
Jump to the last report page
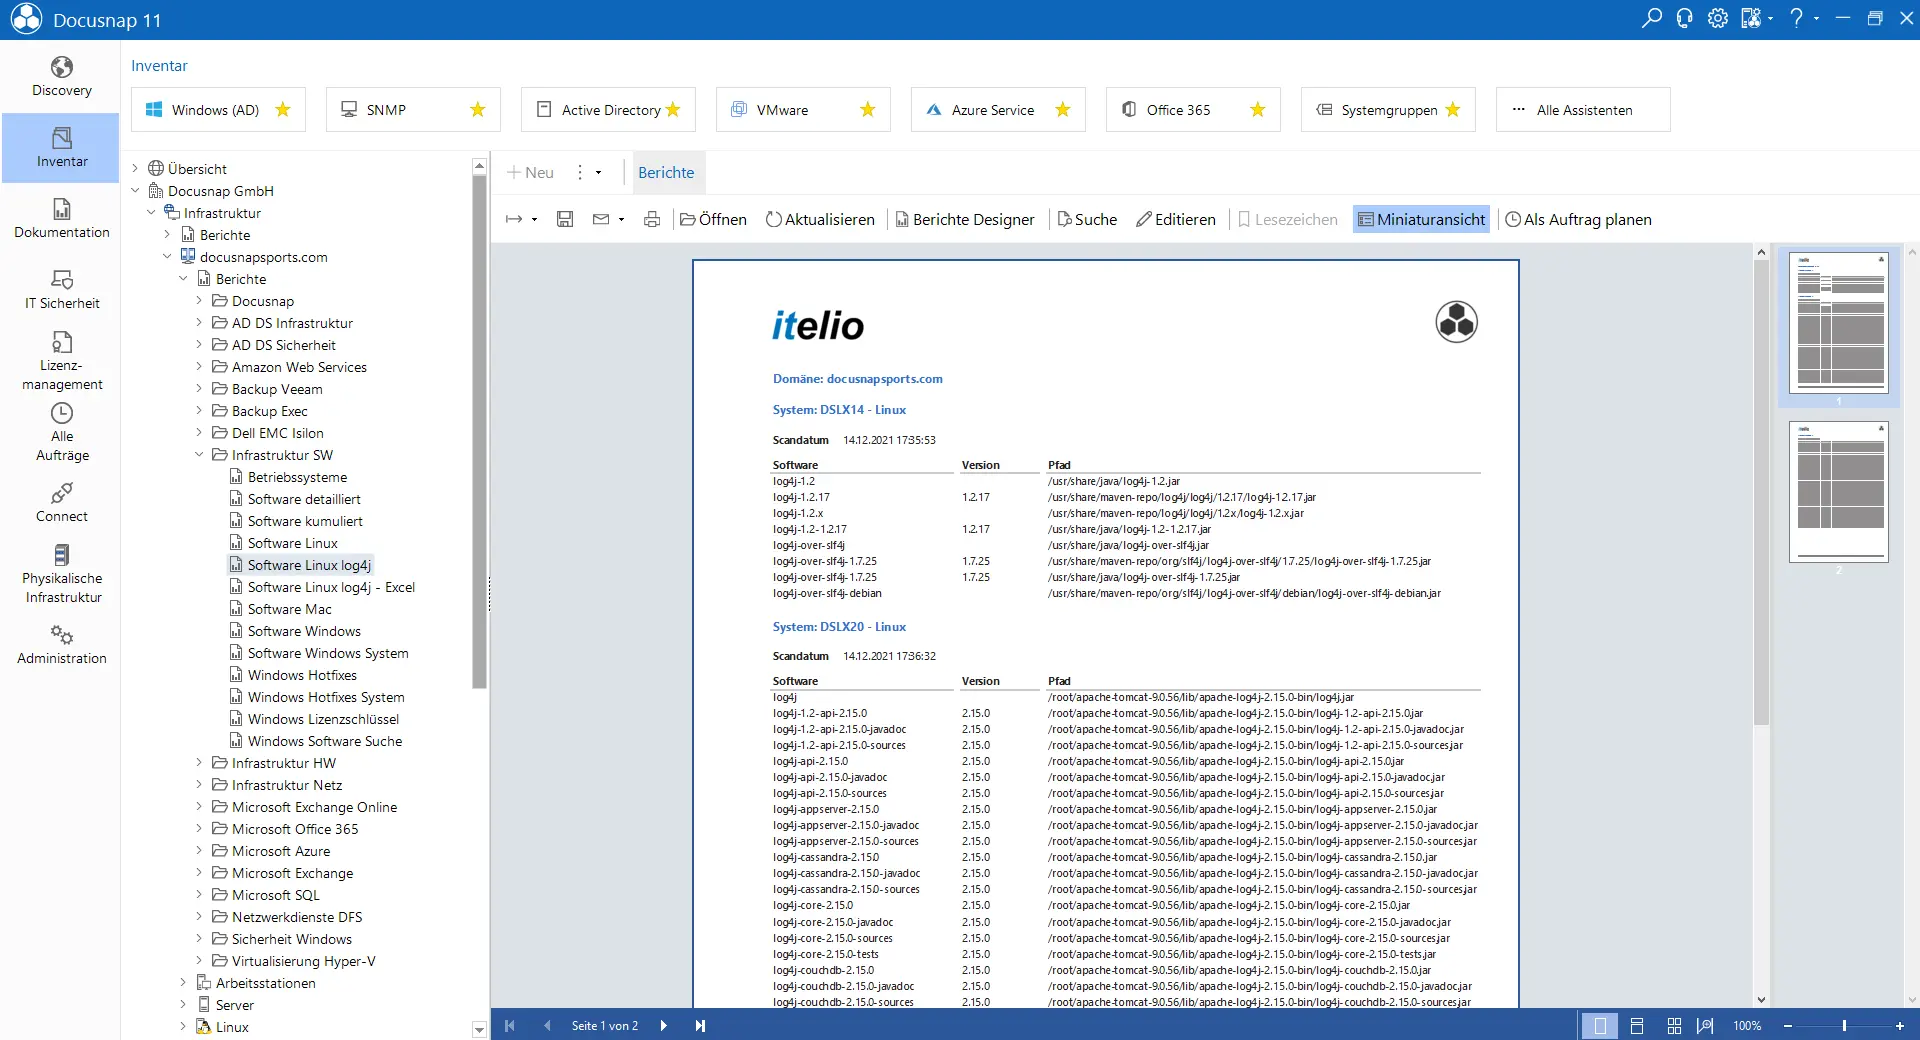point(700,1025)
